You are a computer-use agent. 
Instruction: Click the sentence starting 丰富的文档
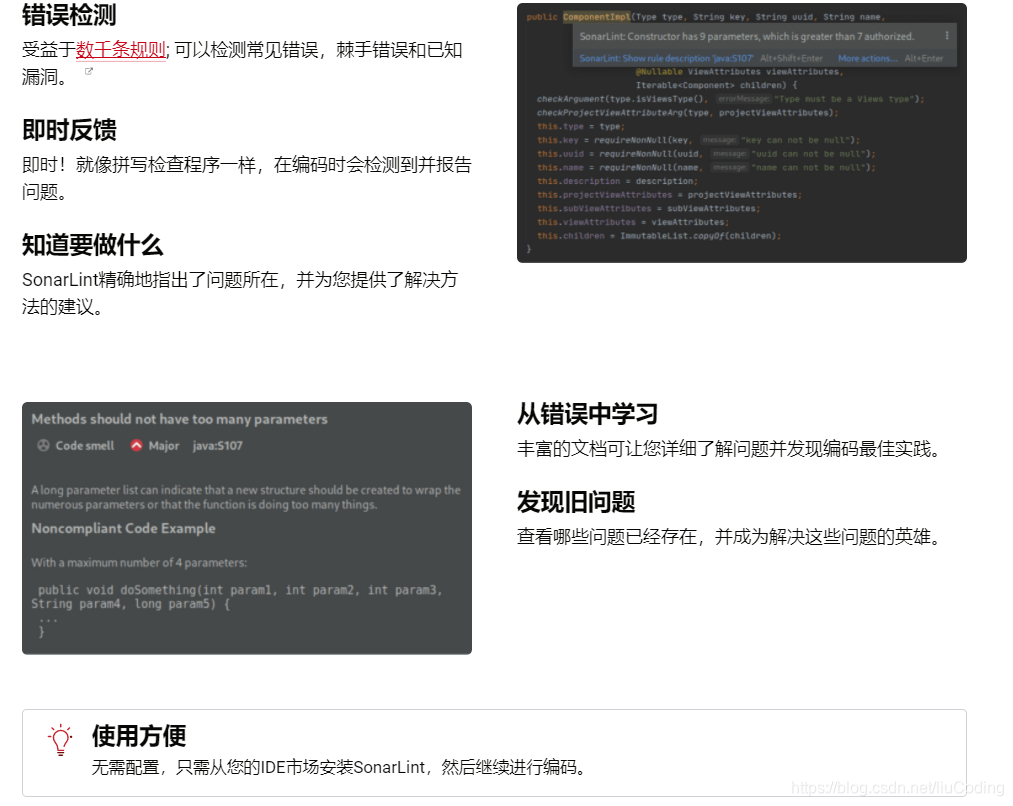click(x=729, y=449)
